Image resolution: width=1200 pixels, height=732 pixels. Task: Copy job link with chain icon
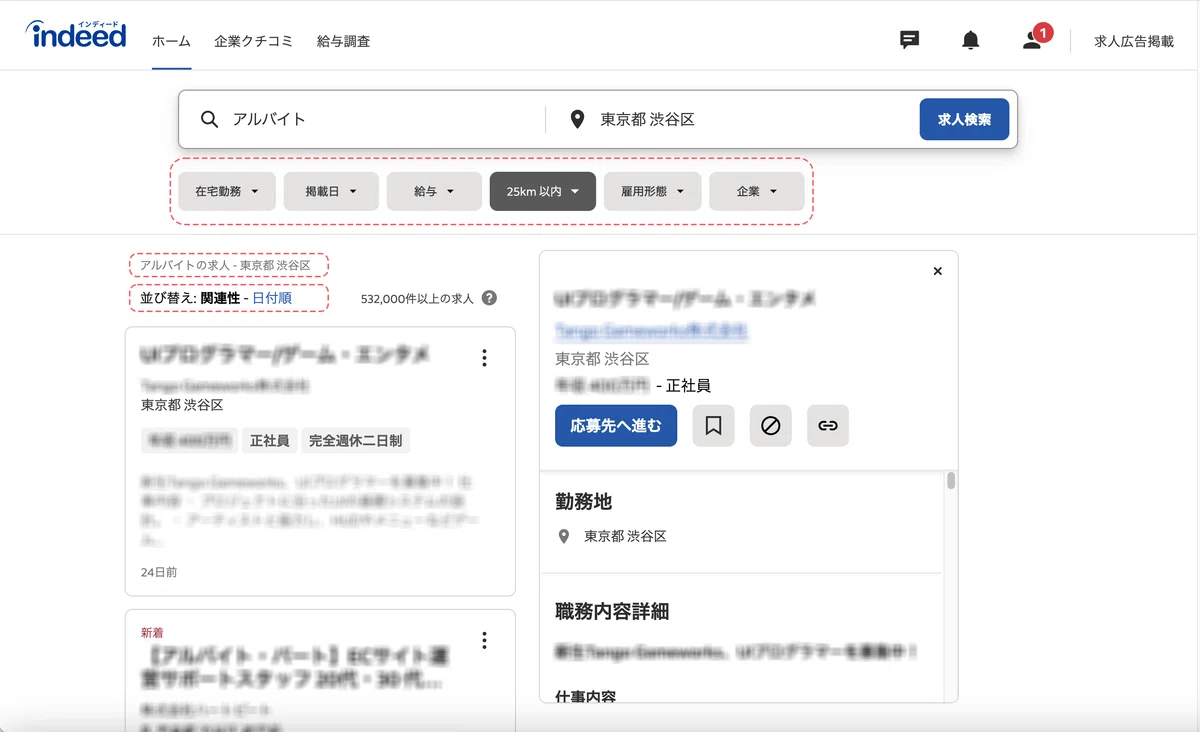(x=827, y=426)
